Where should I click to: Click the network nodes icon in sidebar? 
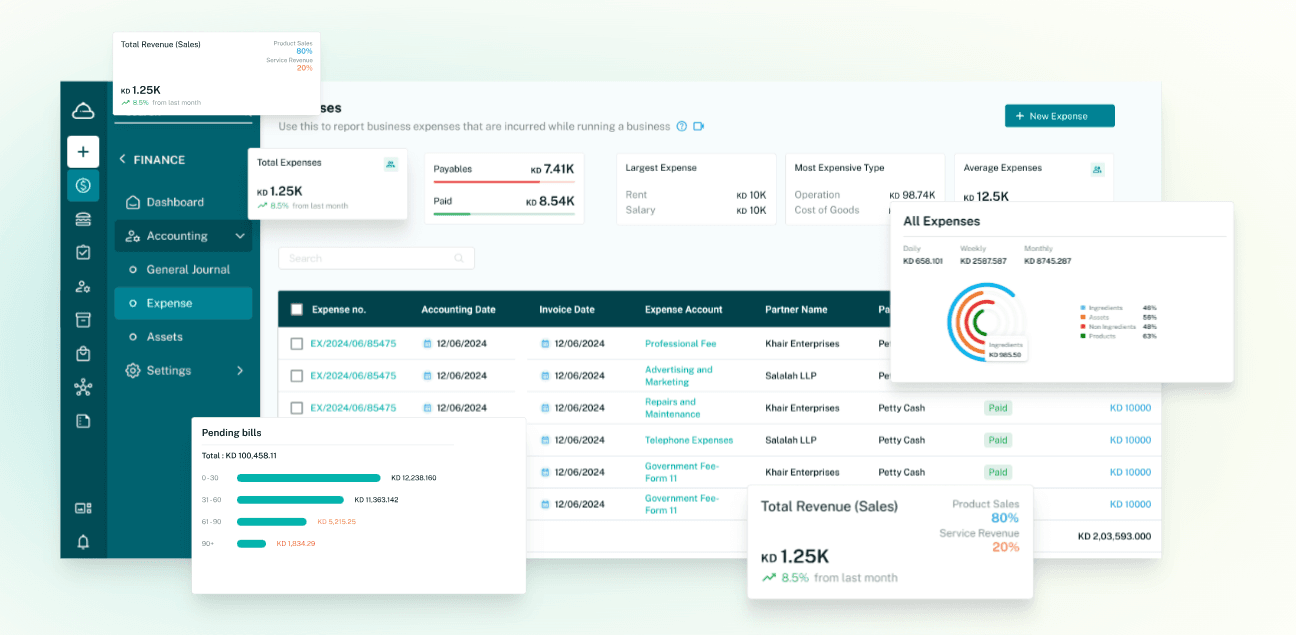pyautogui.click(x=83, y=388)
